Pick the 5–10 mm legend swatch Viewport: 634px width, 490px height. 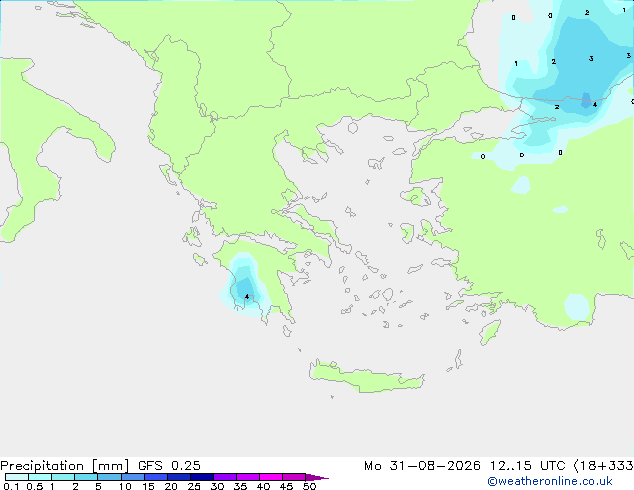109,477
